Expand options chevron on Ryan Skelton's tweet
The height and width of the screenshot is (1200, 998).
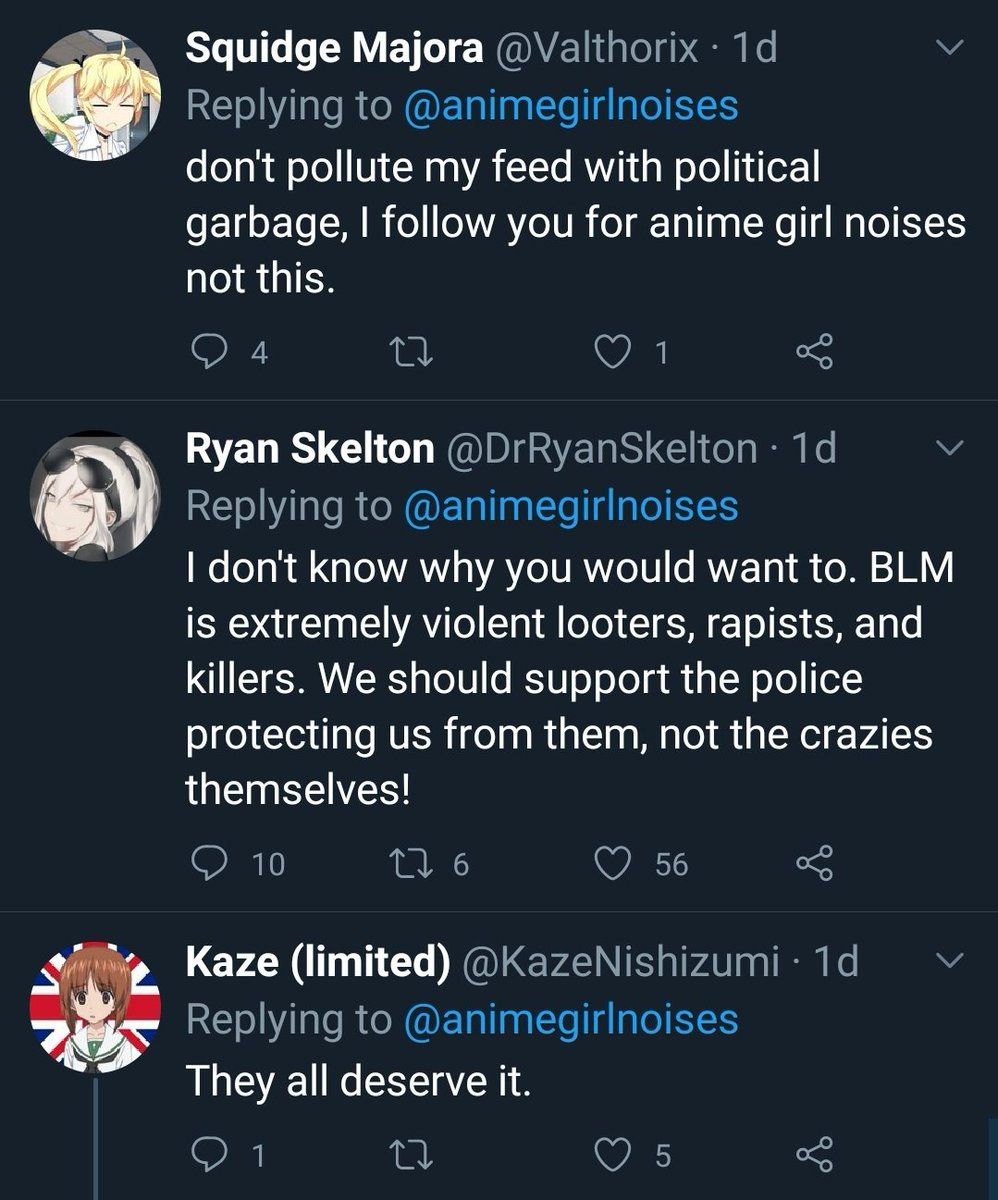tap(948, 448)
